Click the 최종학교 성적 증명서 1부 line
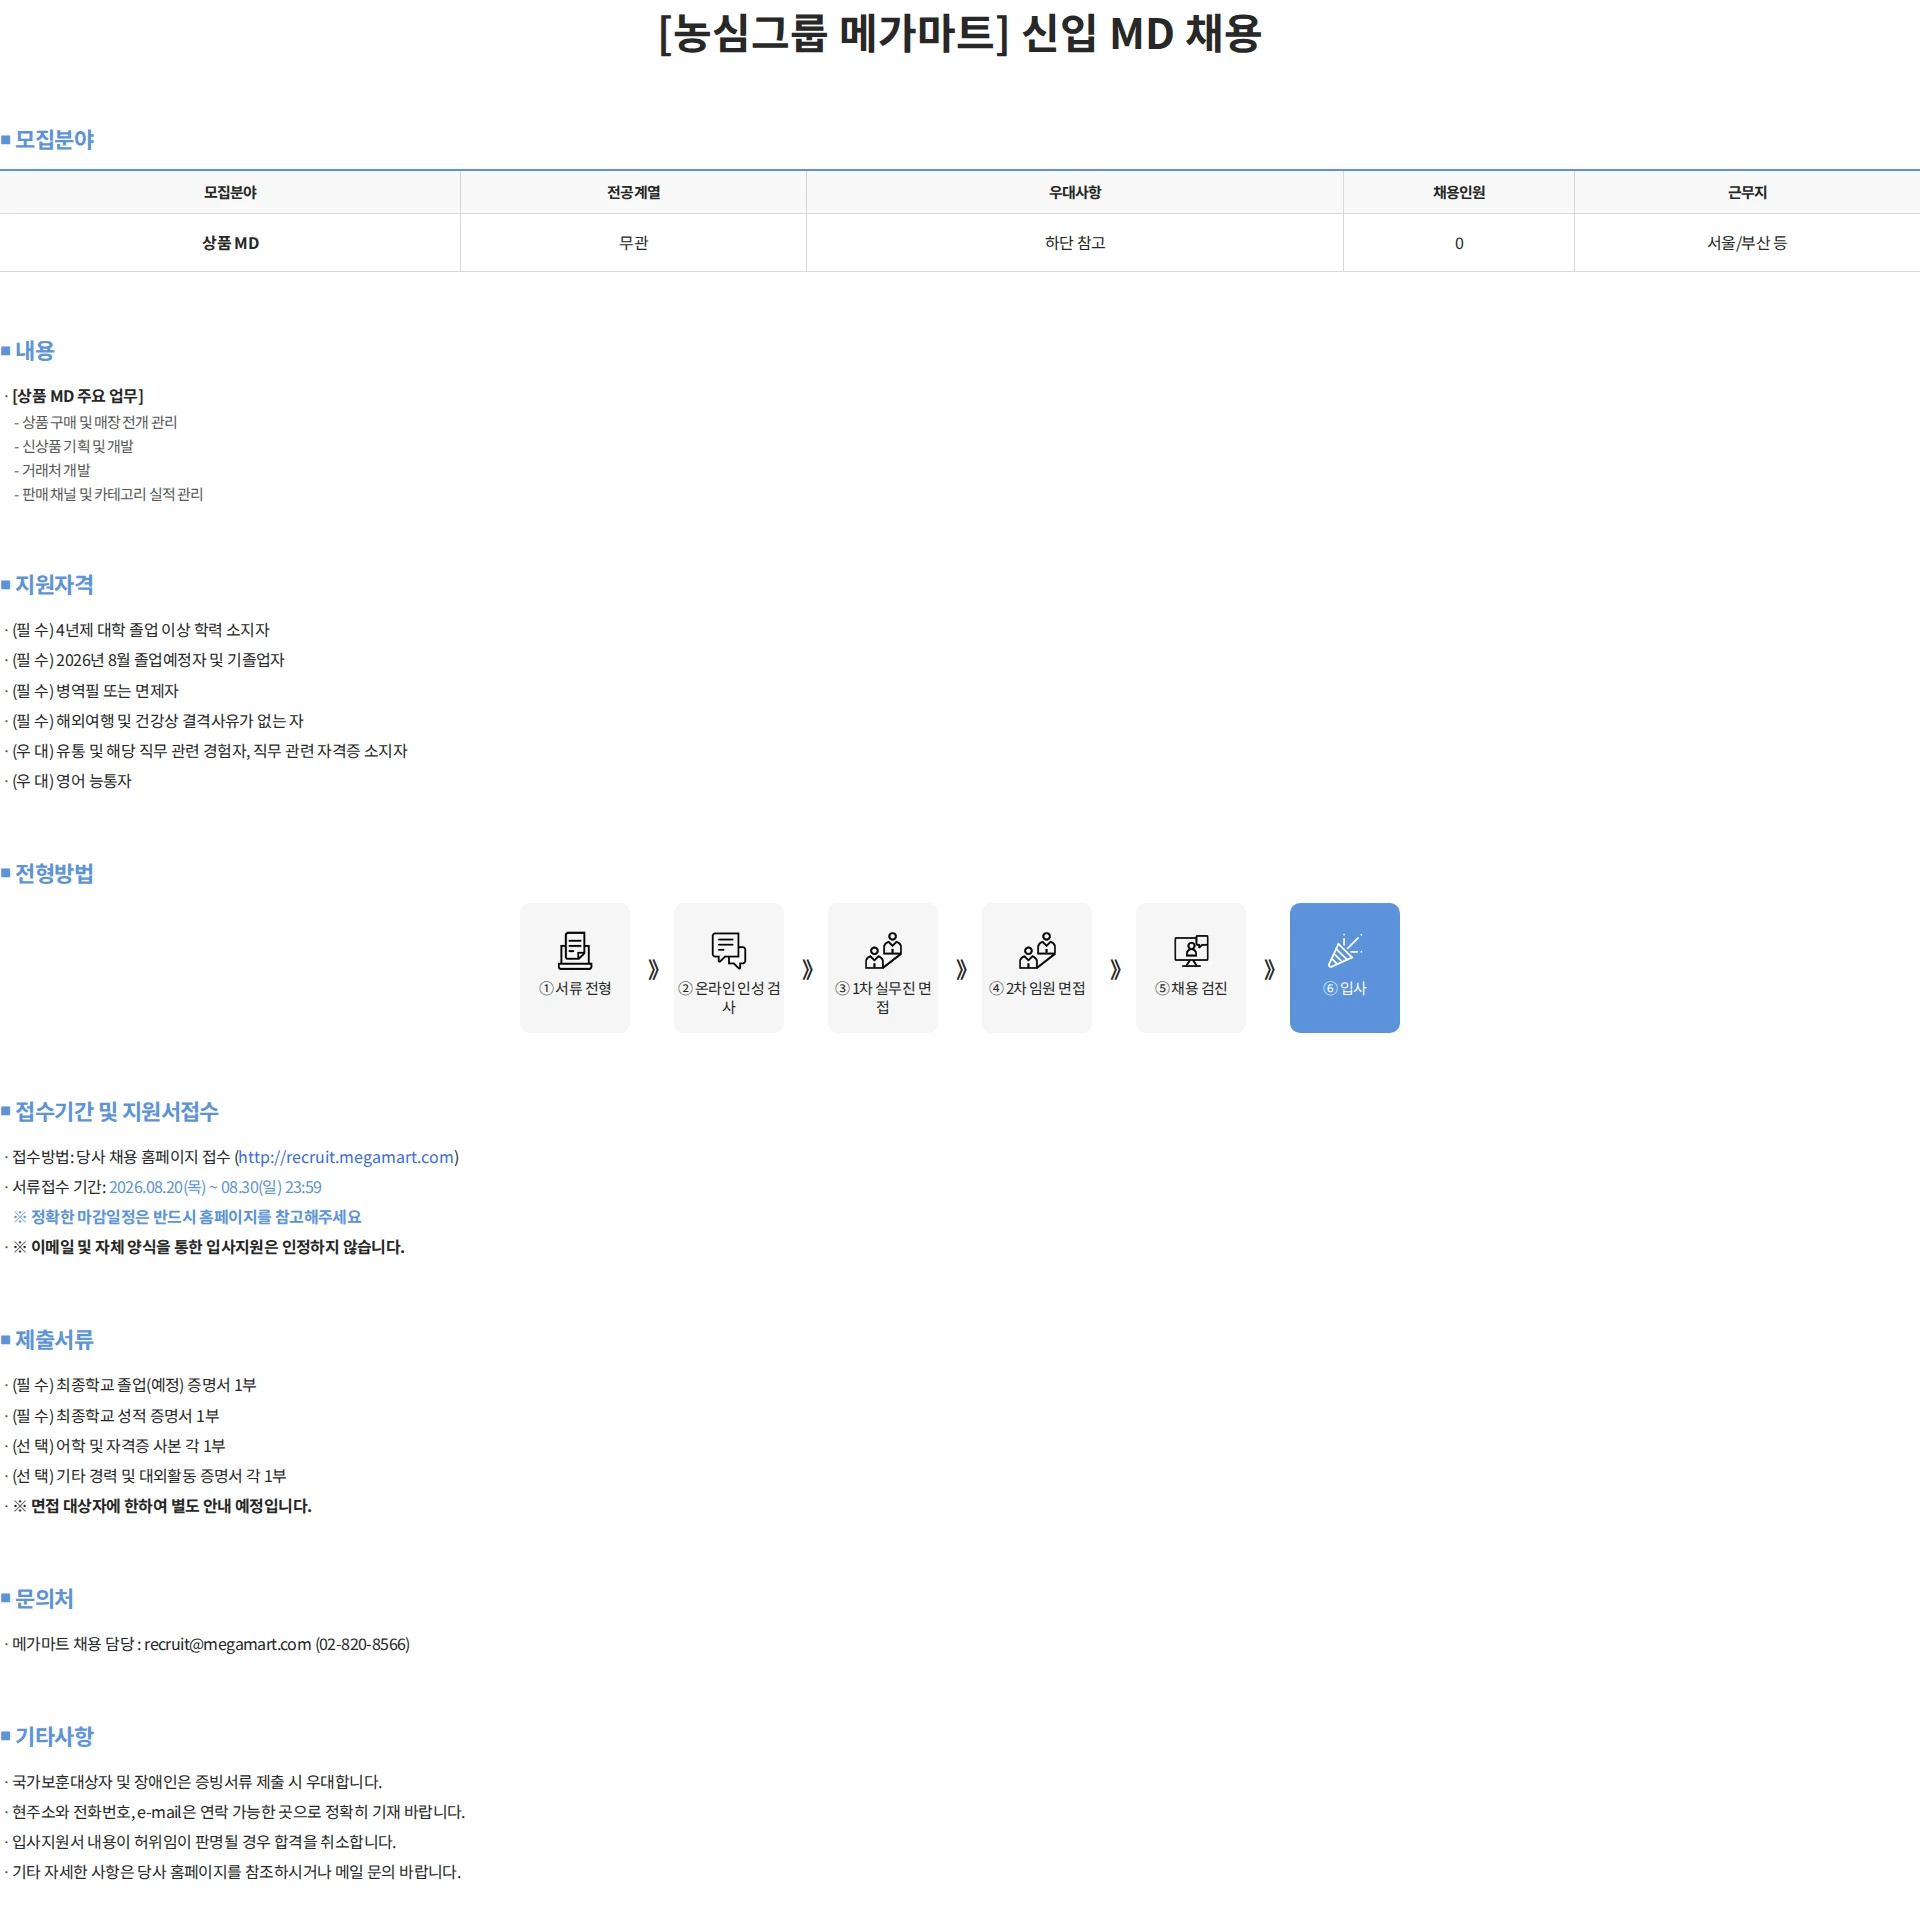 [116, 1416]
